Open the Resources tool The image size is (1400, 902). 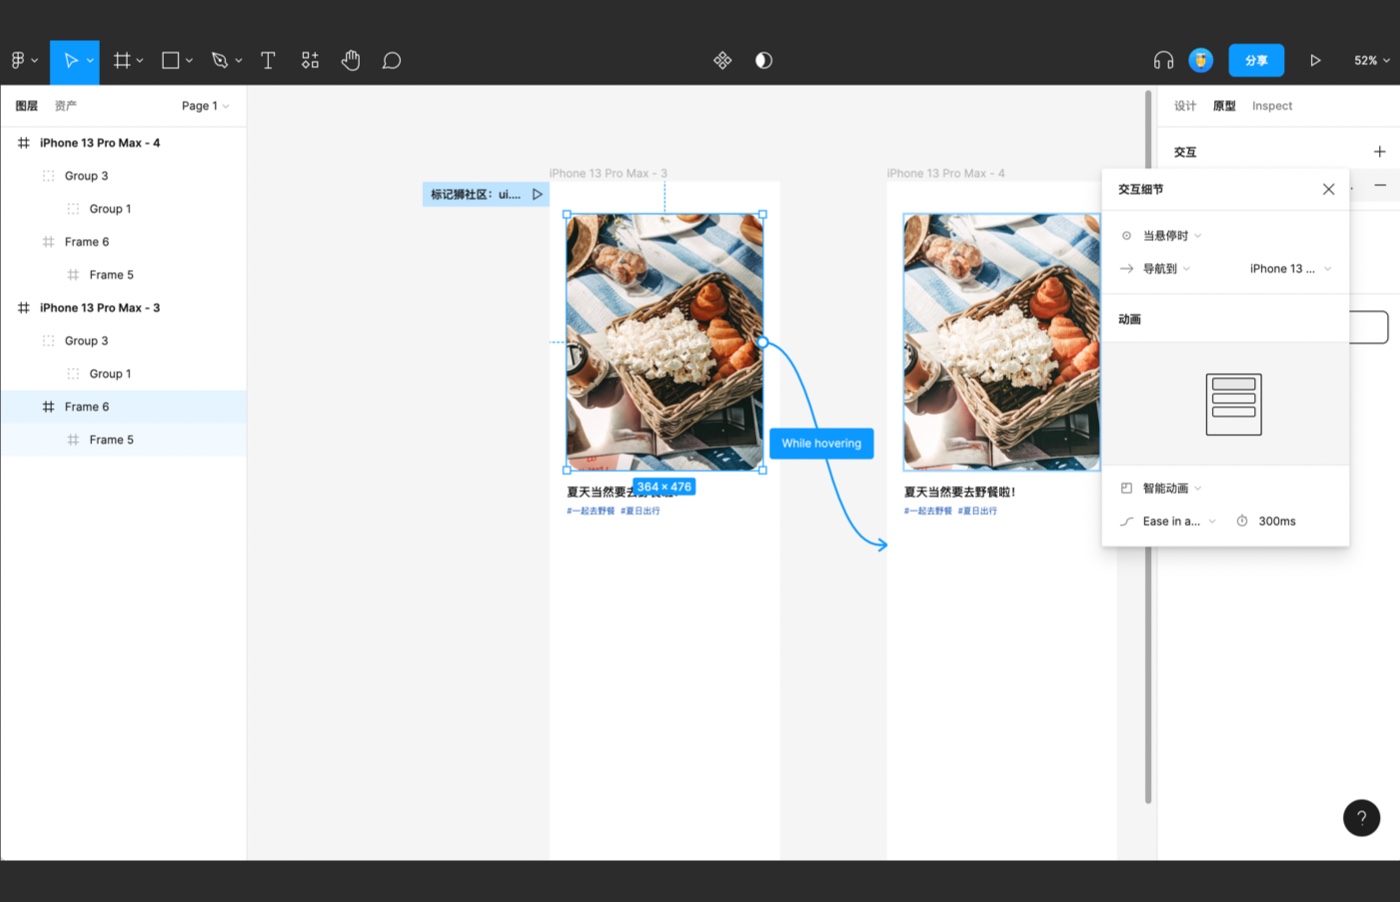310,61
